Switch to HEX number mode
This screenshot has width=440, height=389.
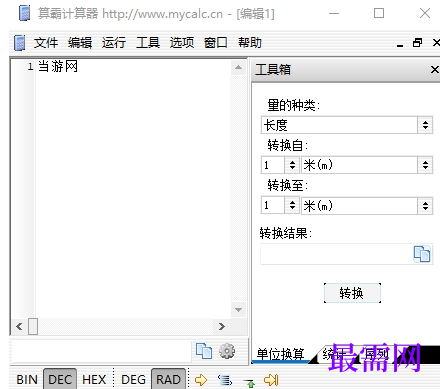[94, 379]
